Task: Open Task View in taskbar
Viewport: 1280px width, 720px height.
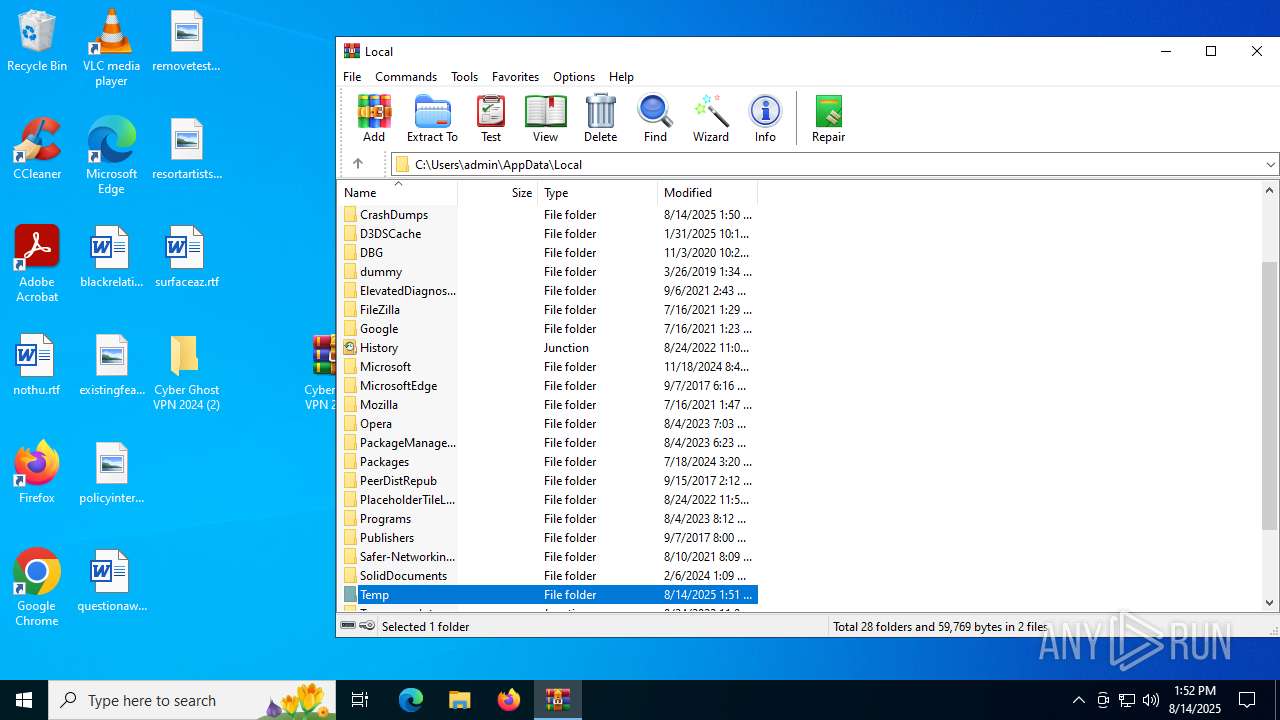Action: click(x=360, y=700)
